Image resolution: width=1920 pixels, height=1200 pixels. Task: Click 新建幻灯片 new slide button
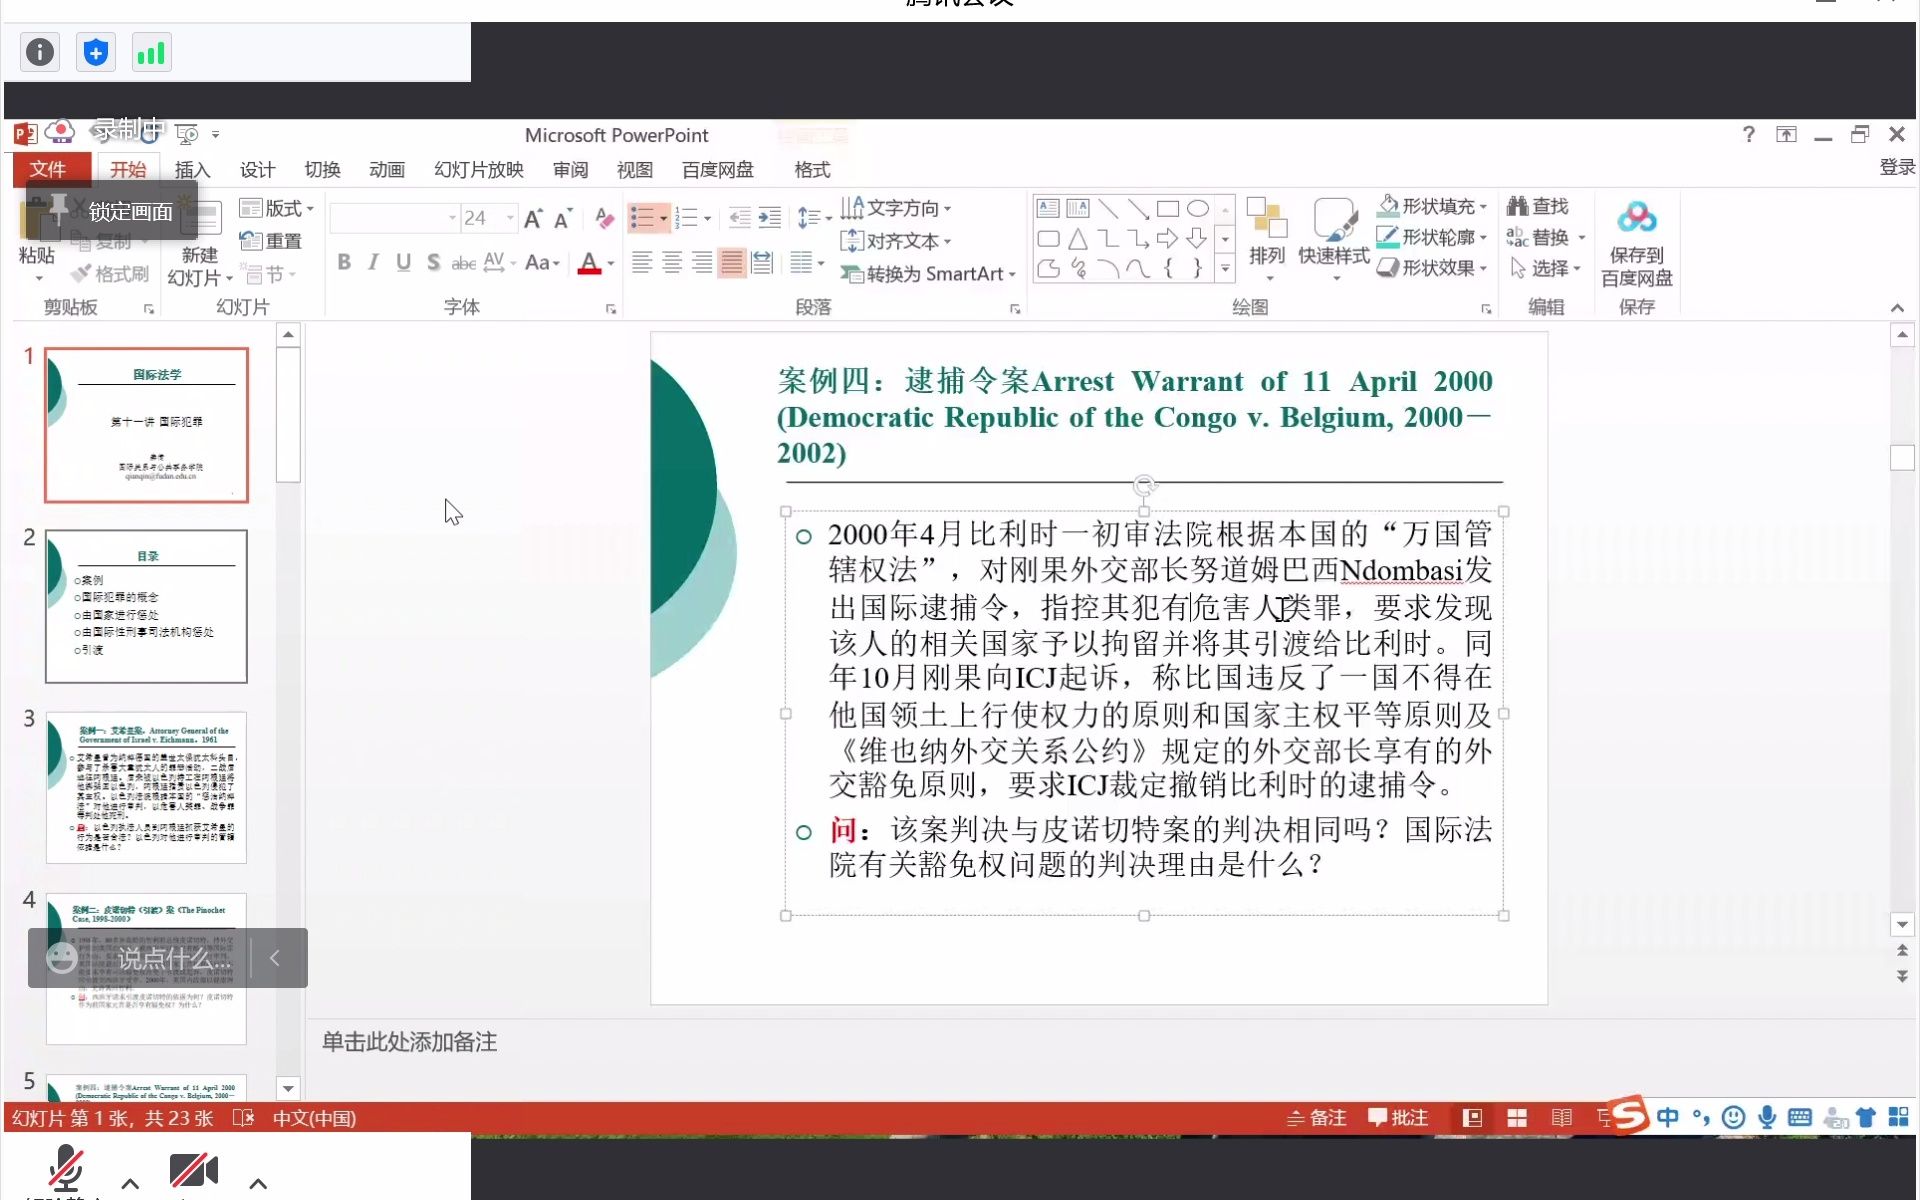[x=199, y=244]
